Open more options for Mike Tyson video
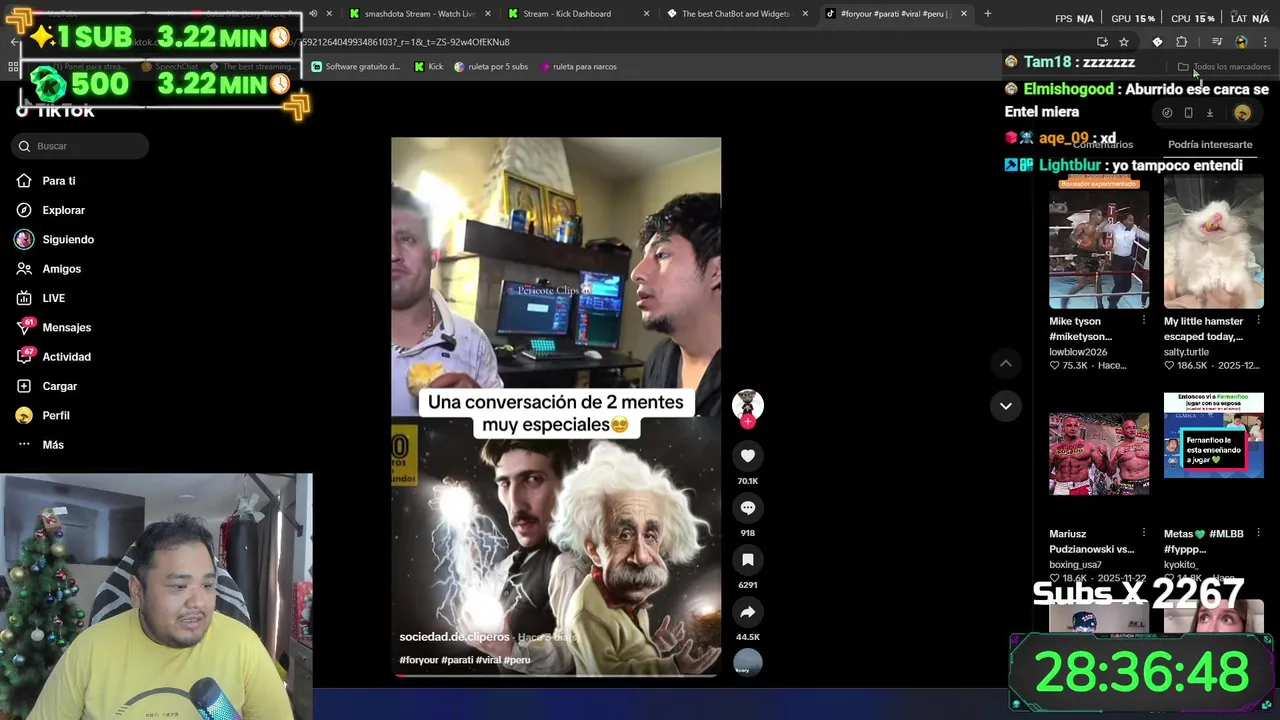The image size is (1280, 720). coord(1144,321)
